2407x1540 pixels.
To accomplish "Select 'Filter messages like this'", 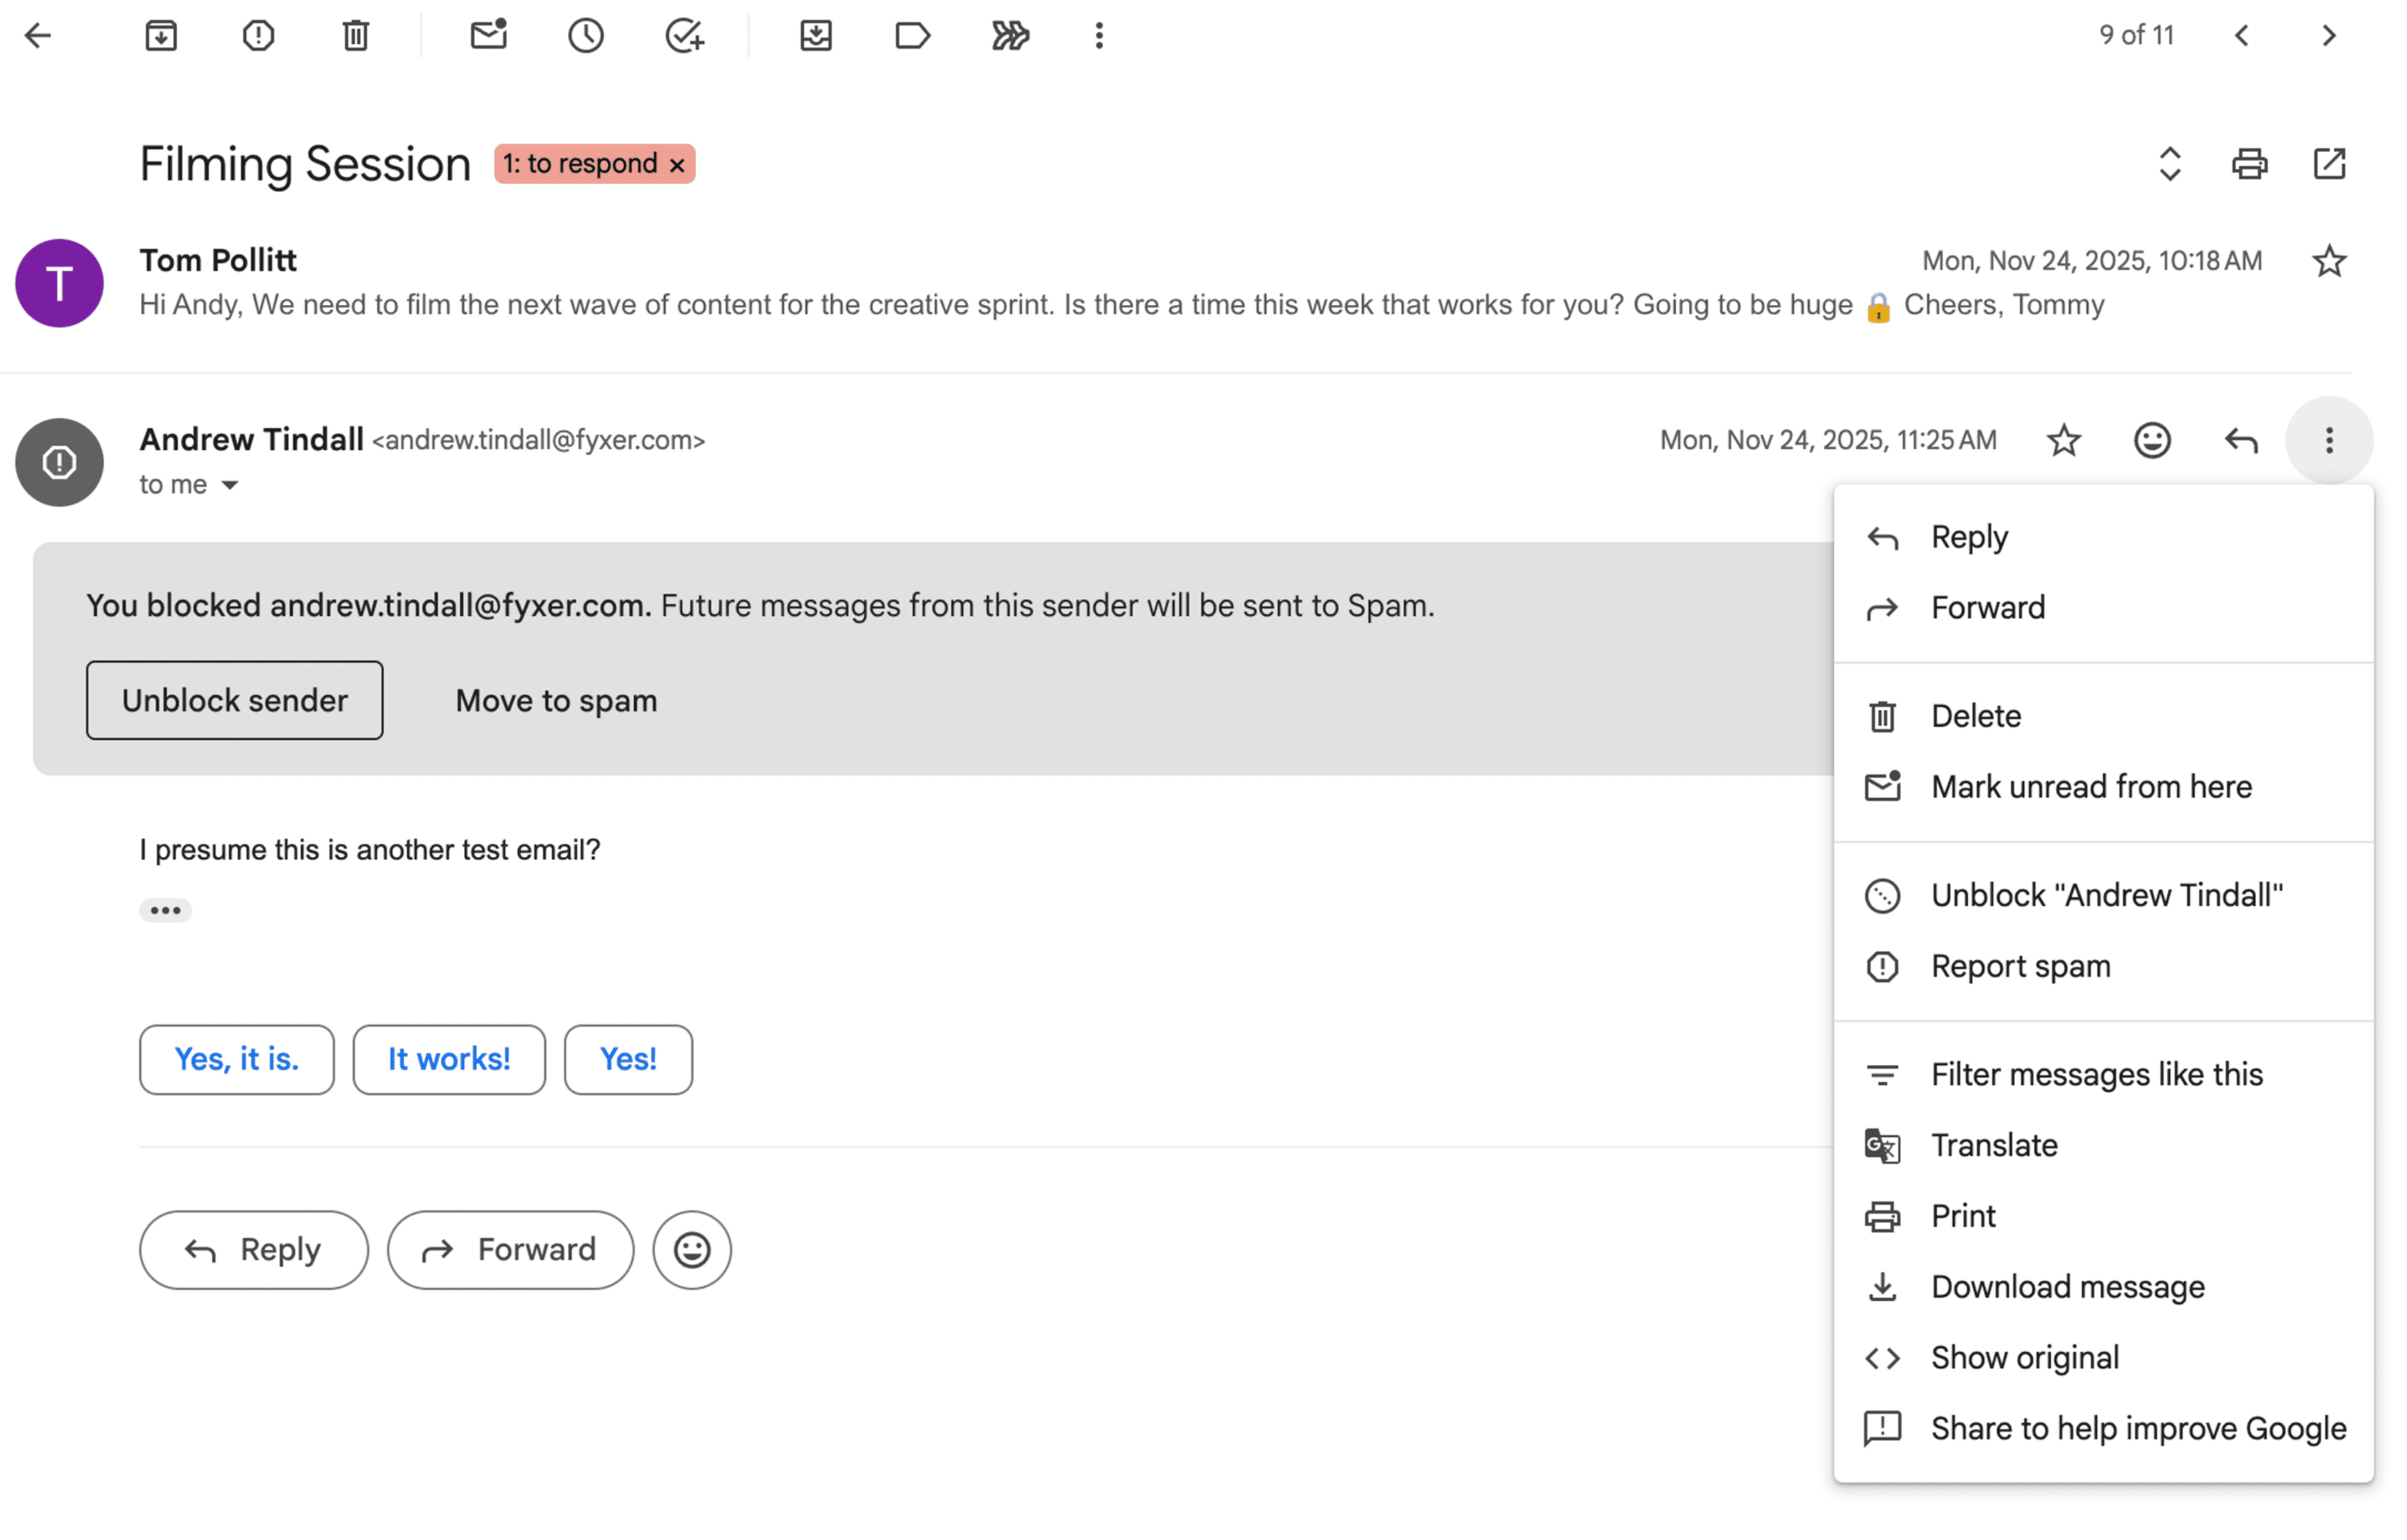I will click(2103, 1074).
